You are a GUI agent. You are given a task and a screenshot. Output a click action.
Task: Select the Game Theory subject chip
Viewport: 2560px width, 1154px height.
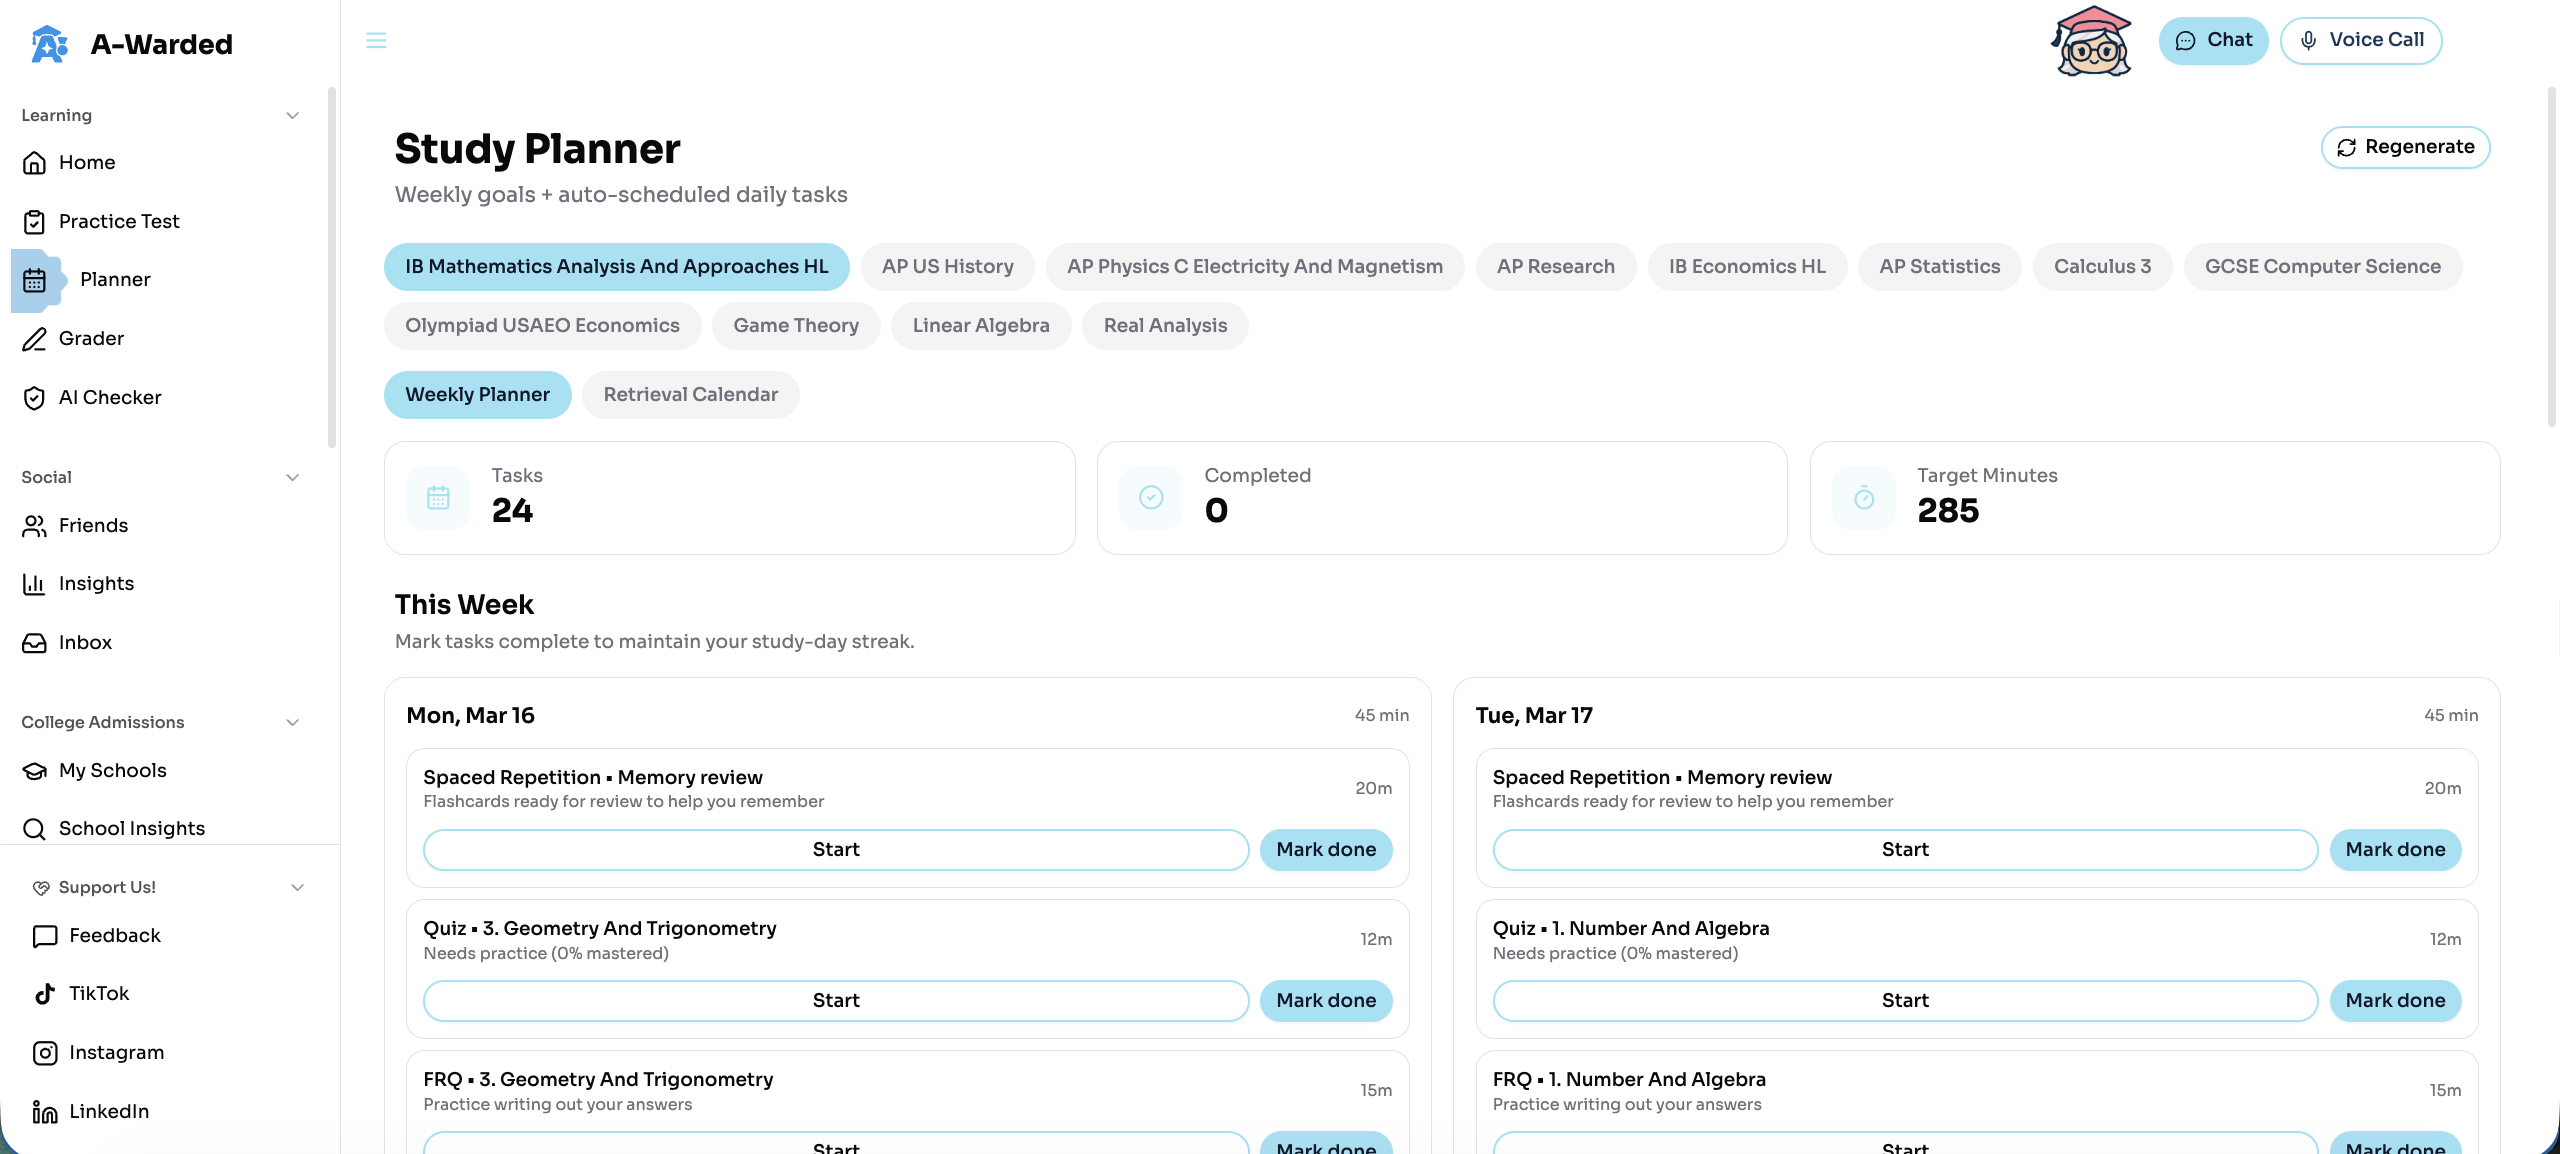[796, 325]
